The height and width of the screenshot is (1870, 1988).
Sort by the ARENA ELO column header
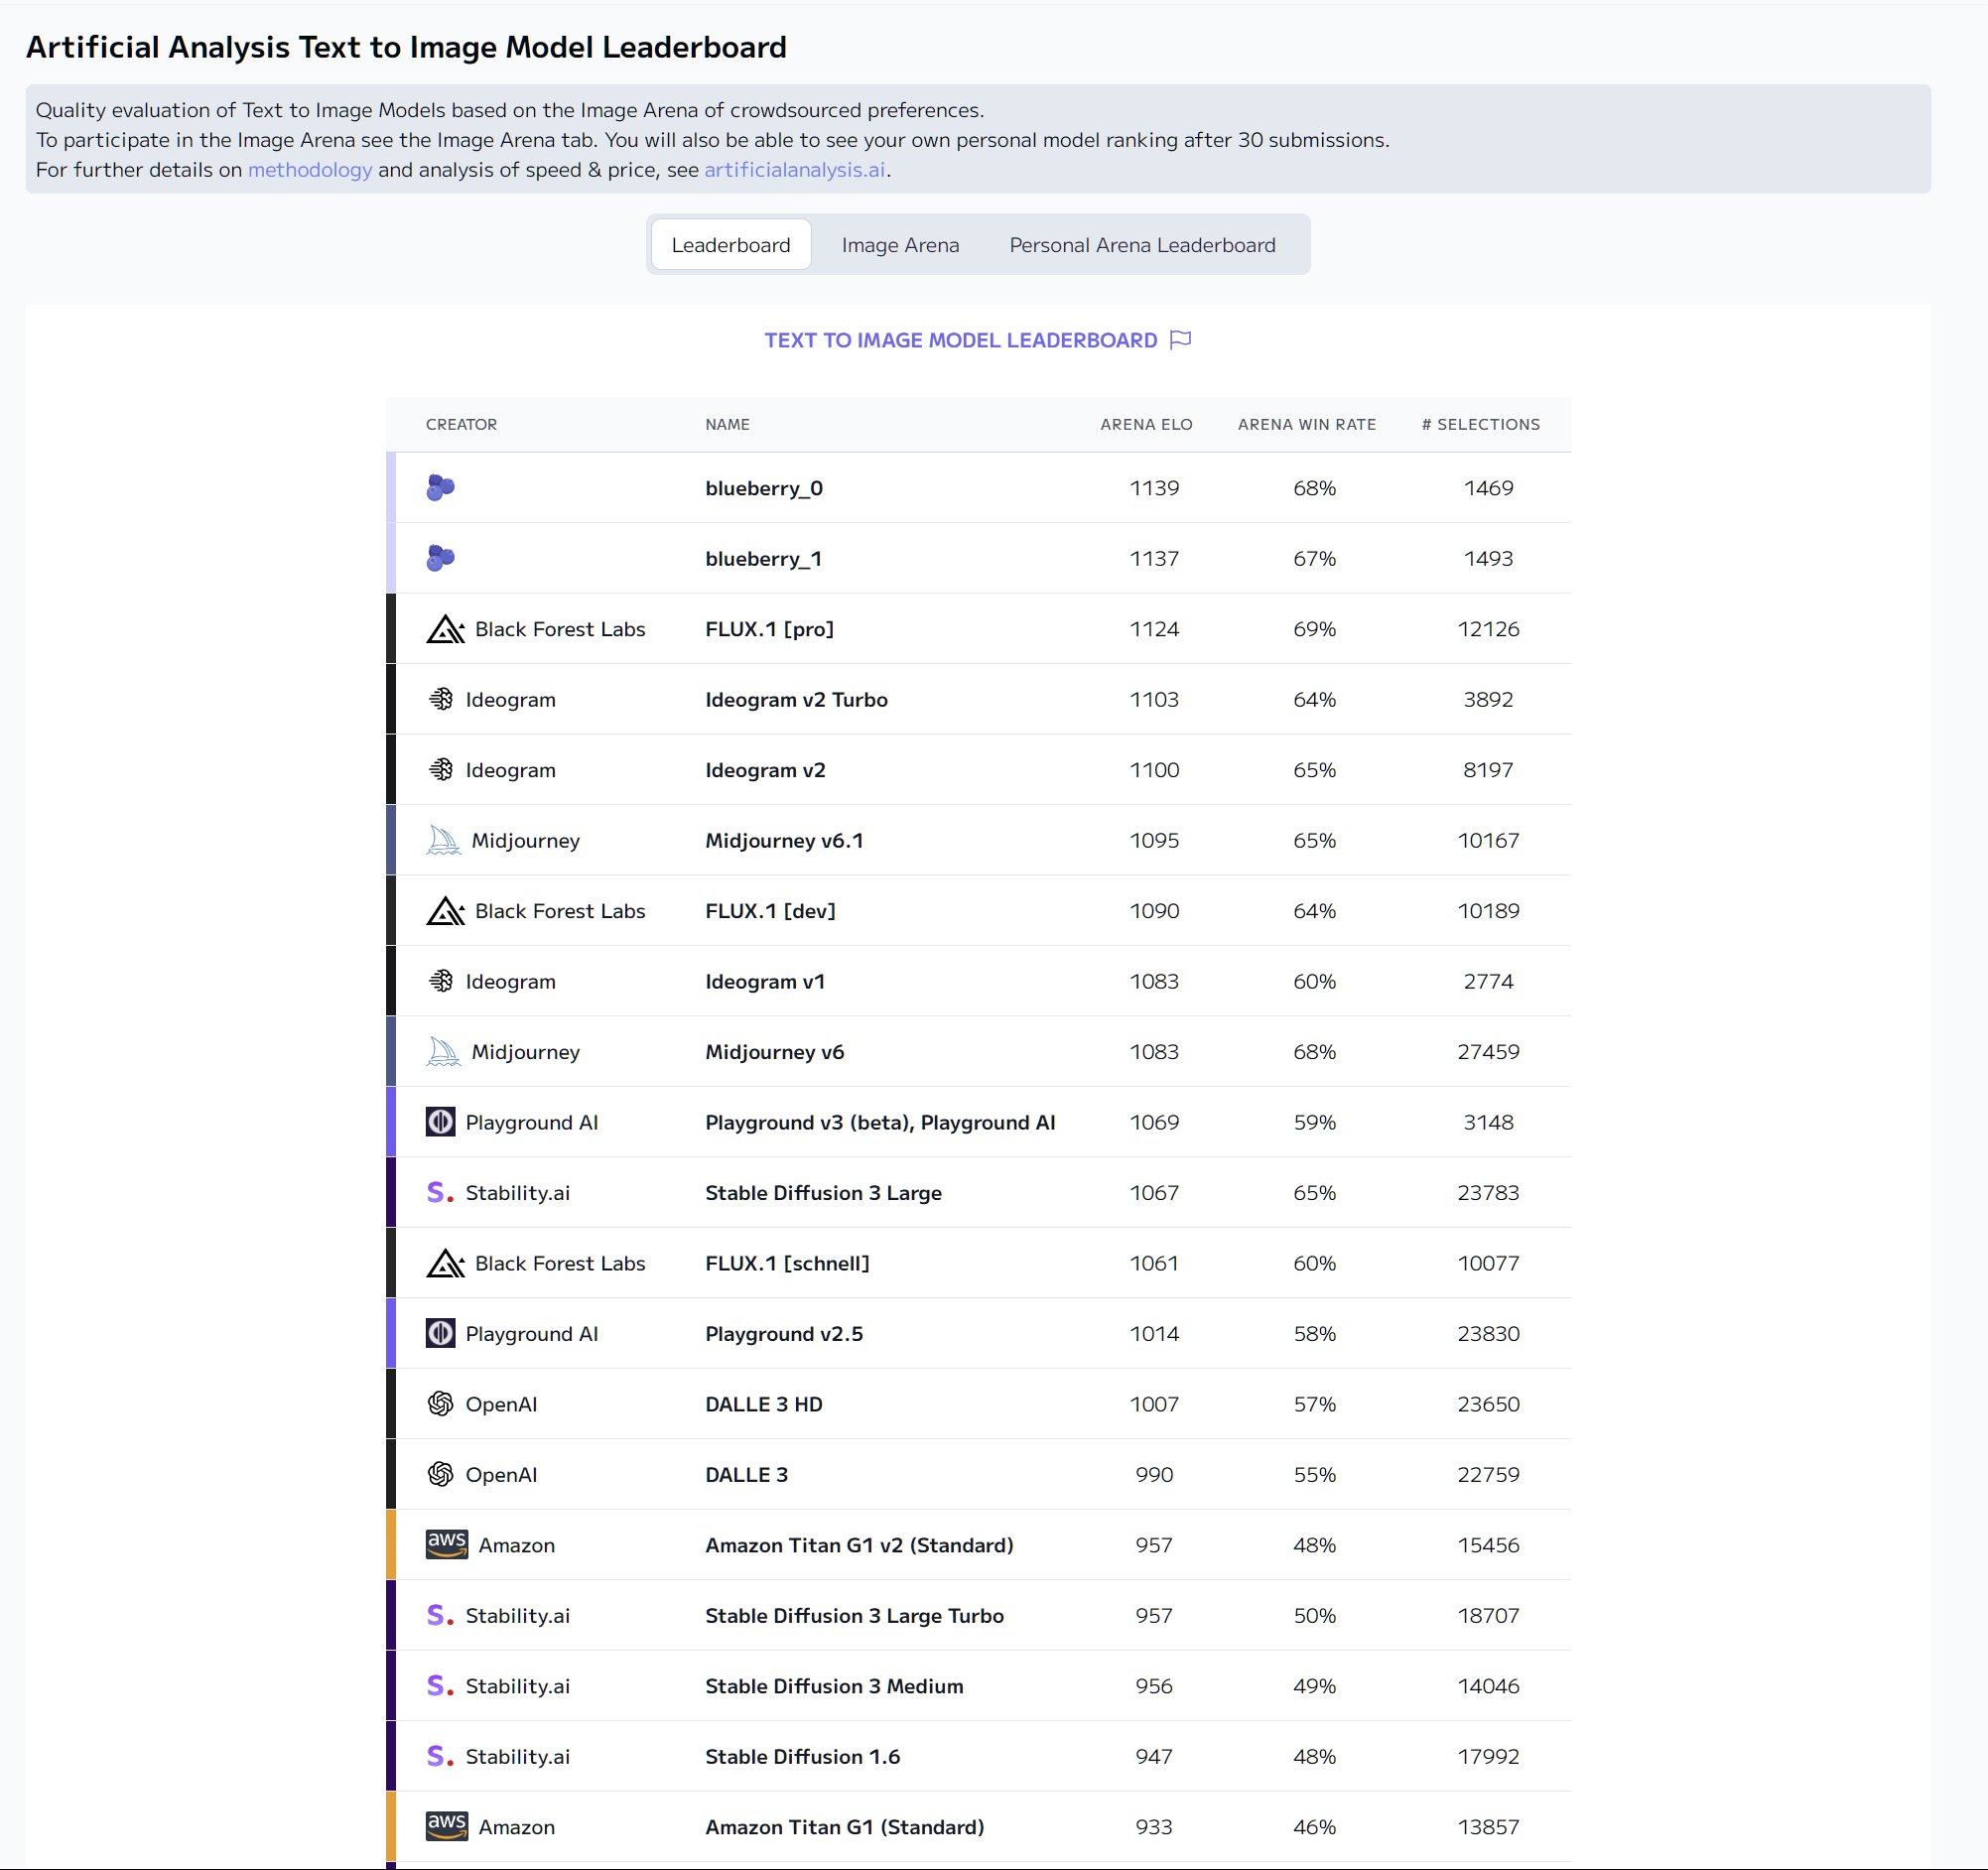pyautogui.click(x=1146, y=424)
